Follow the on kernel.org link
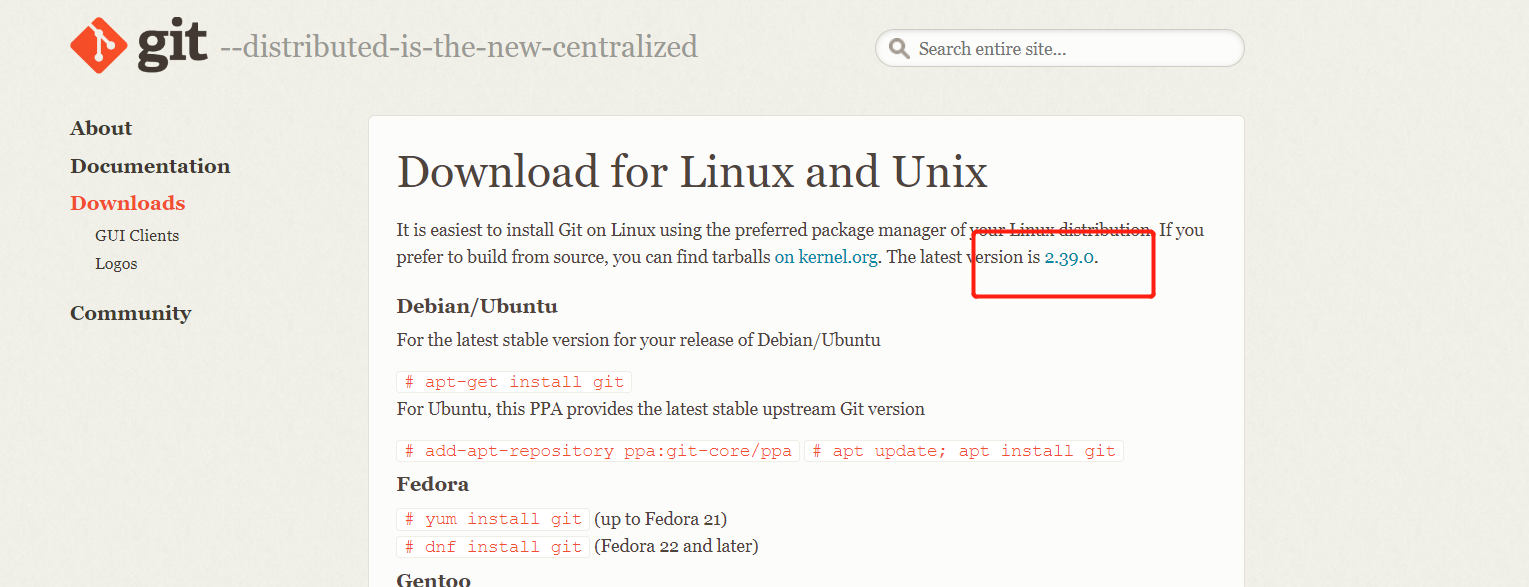Screen dimensions: 1529x587 click(x=826, y=257)
